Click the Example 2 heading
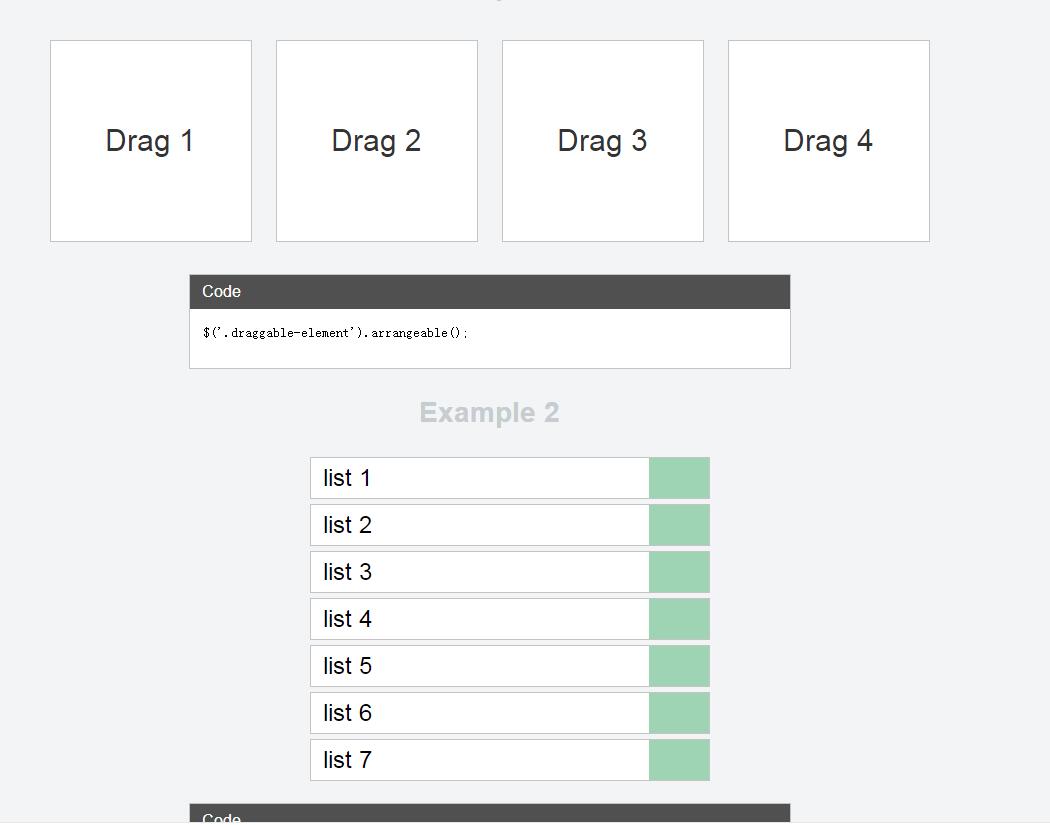 pyautogui.click(x=489, y=413)
